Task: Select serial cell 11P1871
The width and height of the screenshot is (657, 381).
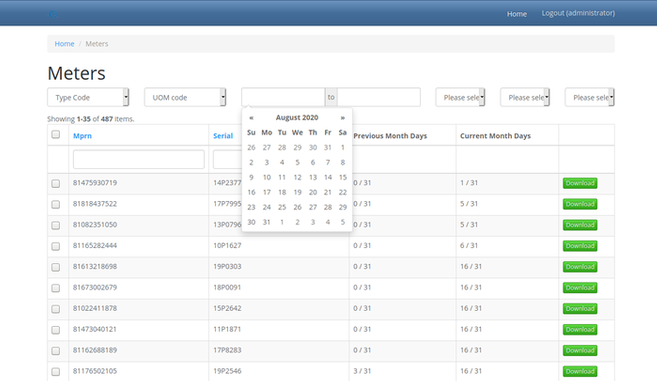Action: 227,329
